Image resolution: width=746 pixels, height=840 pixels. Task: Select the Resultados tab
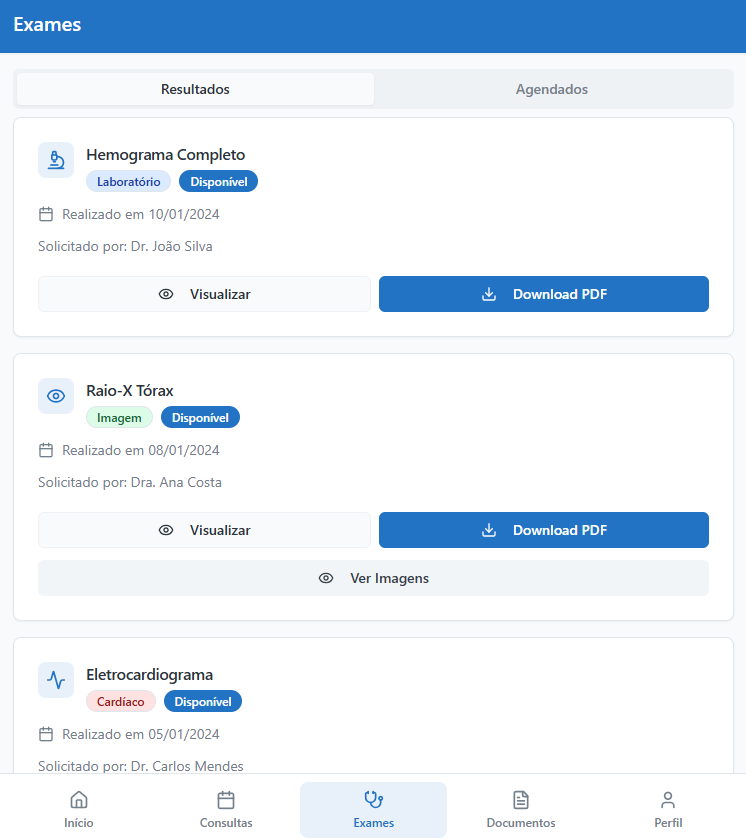pos(195,89)
